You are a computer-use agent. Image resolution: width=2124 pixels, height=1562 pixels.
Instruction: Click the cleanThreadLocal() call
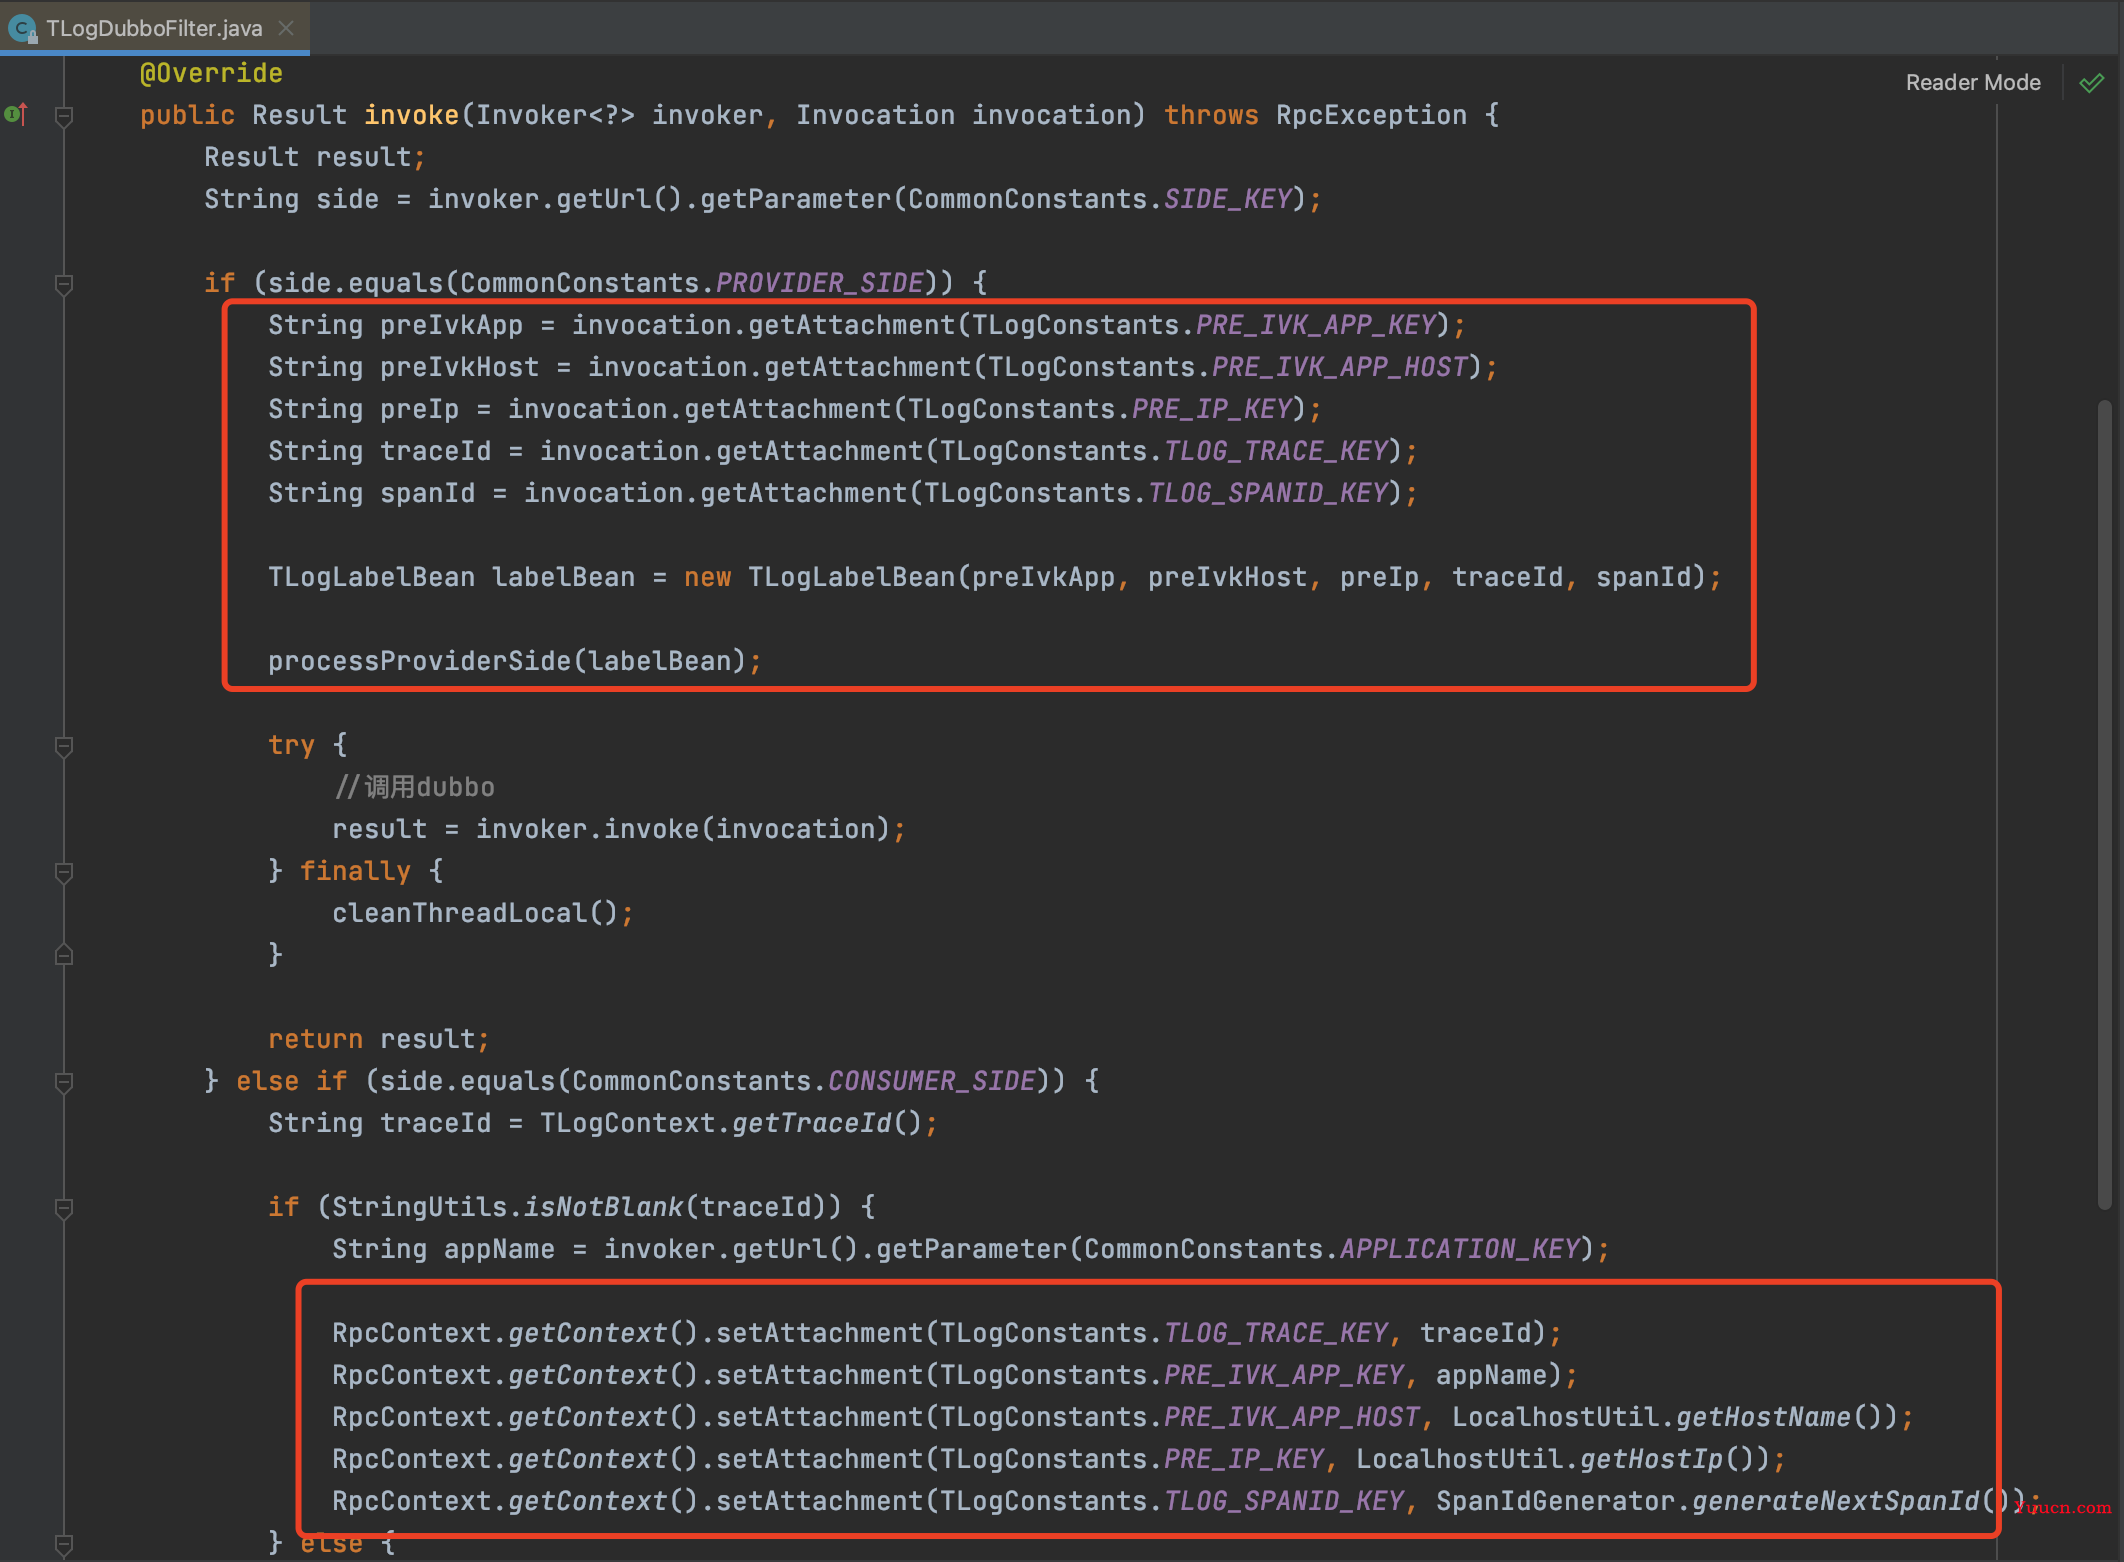click(x=475, y=913)
